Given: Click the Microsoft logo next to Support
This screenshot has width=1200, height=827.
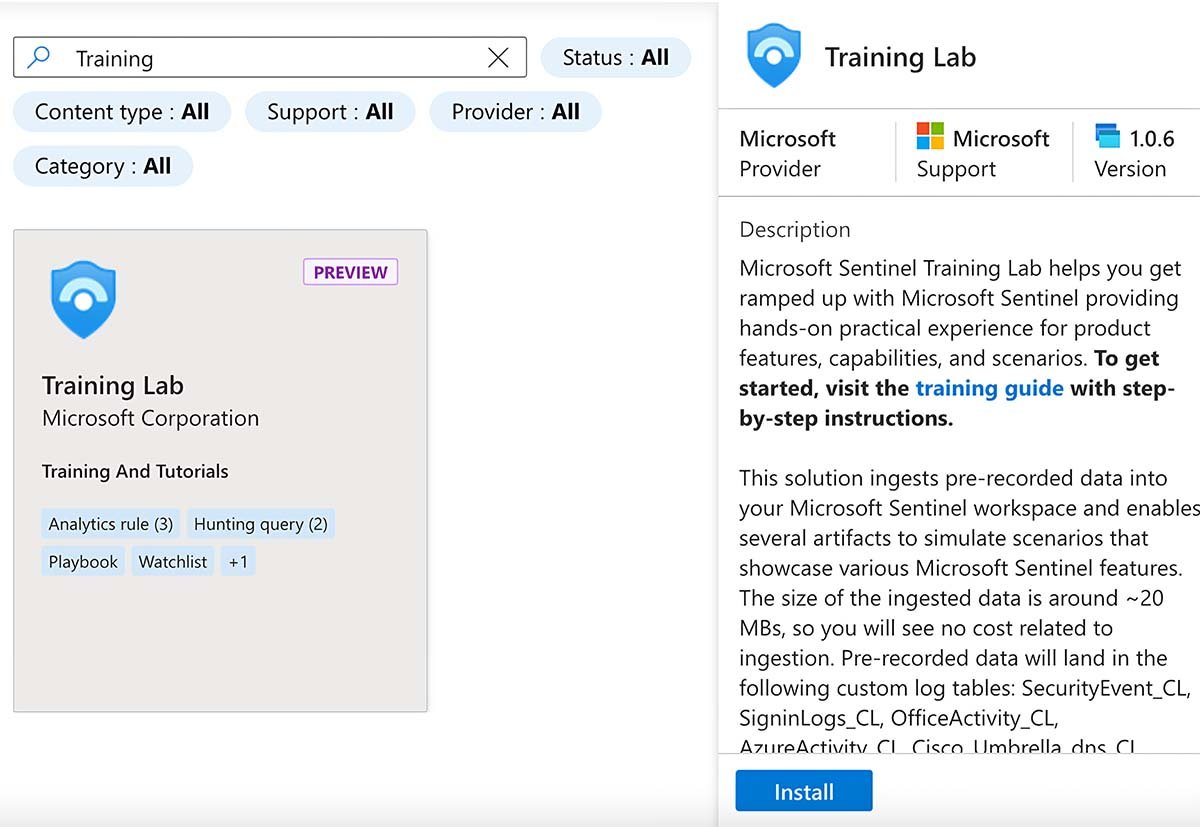Looking at the screenshot, I should click(x=930, y=137).
